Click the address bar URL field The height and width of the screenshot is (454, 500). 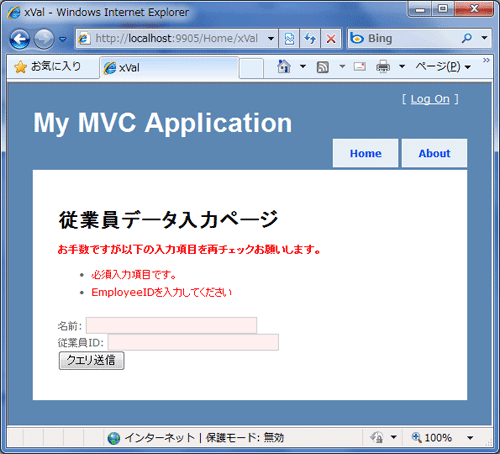[176, 39]
